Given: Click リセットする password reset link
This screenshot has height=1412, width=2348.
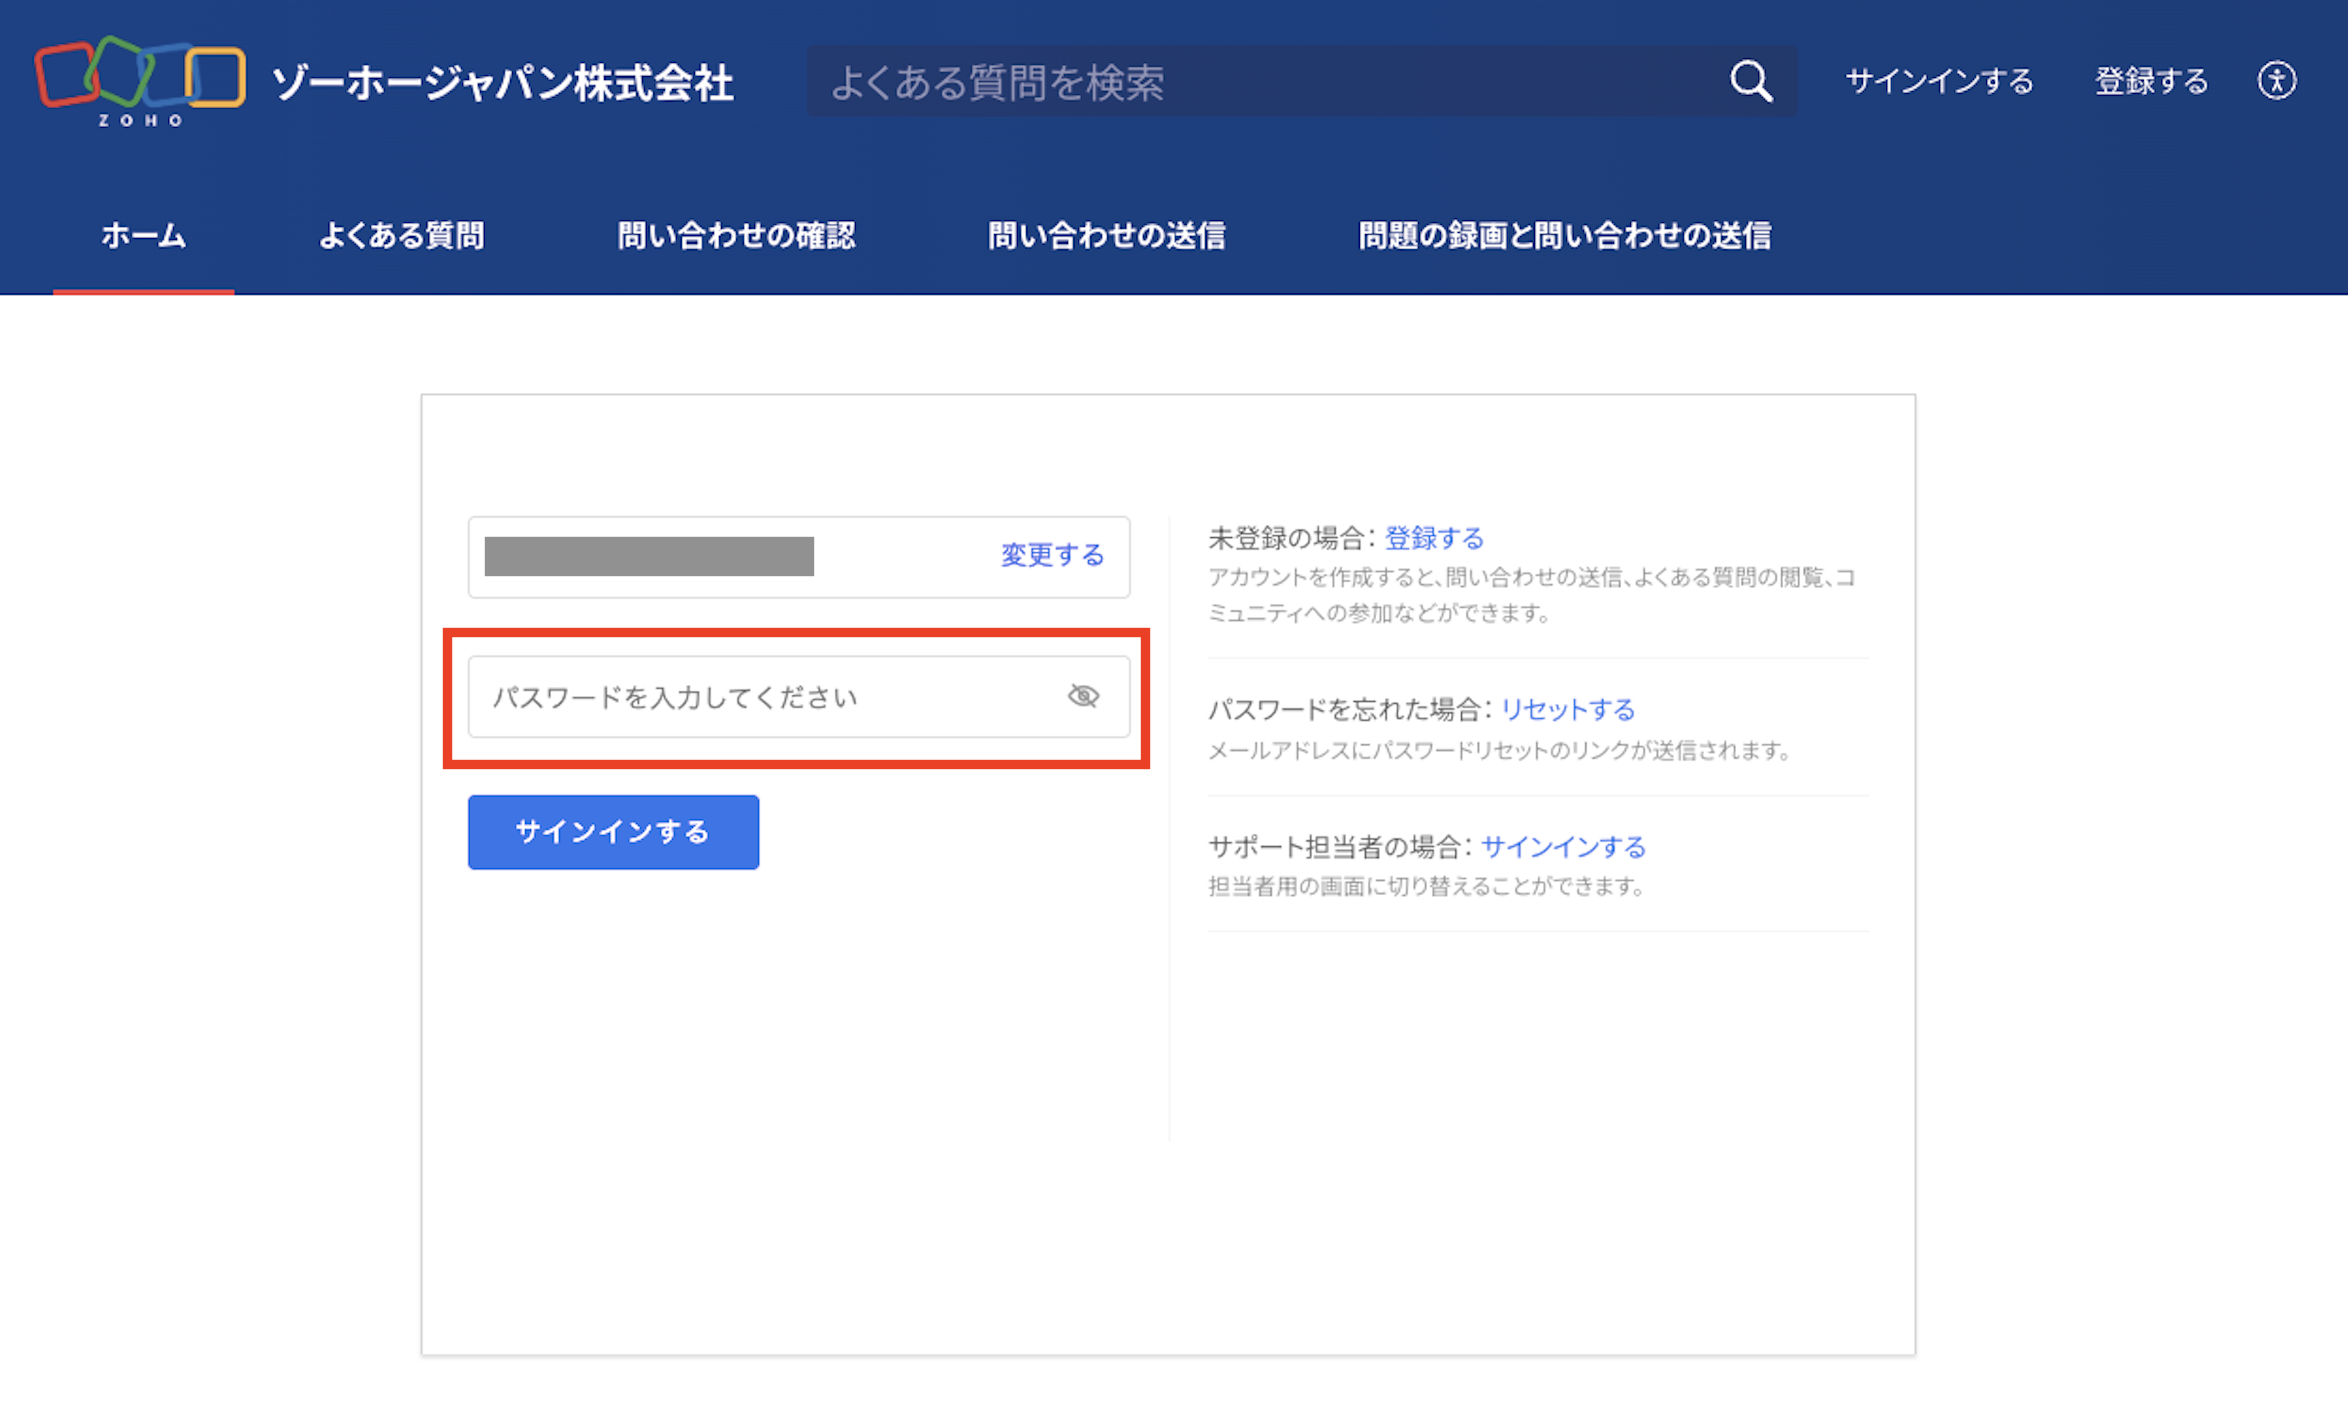Looking at the screenshot, I should (x=1567, y=709).
